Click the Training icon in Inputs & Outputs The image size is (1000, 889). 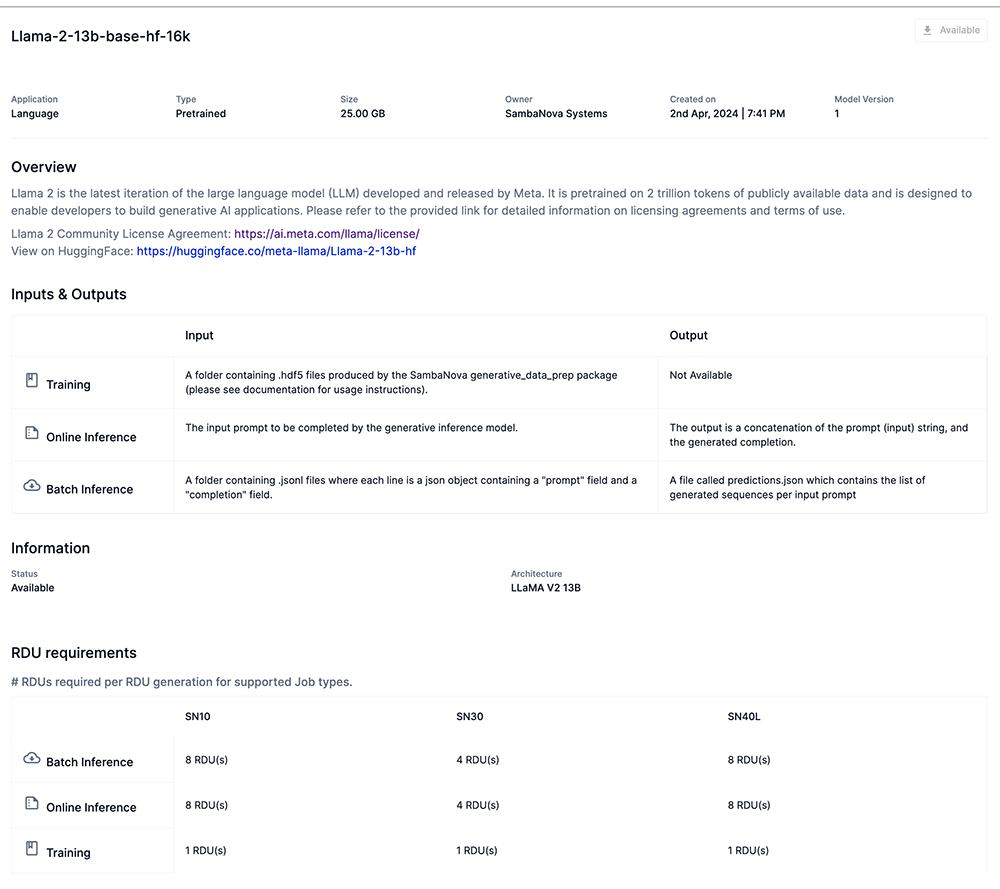(31, 381)
